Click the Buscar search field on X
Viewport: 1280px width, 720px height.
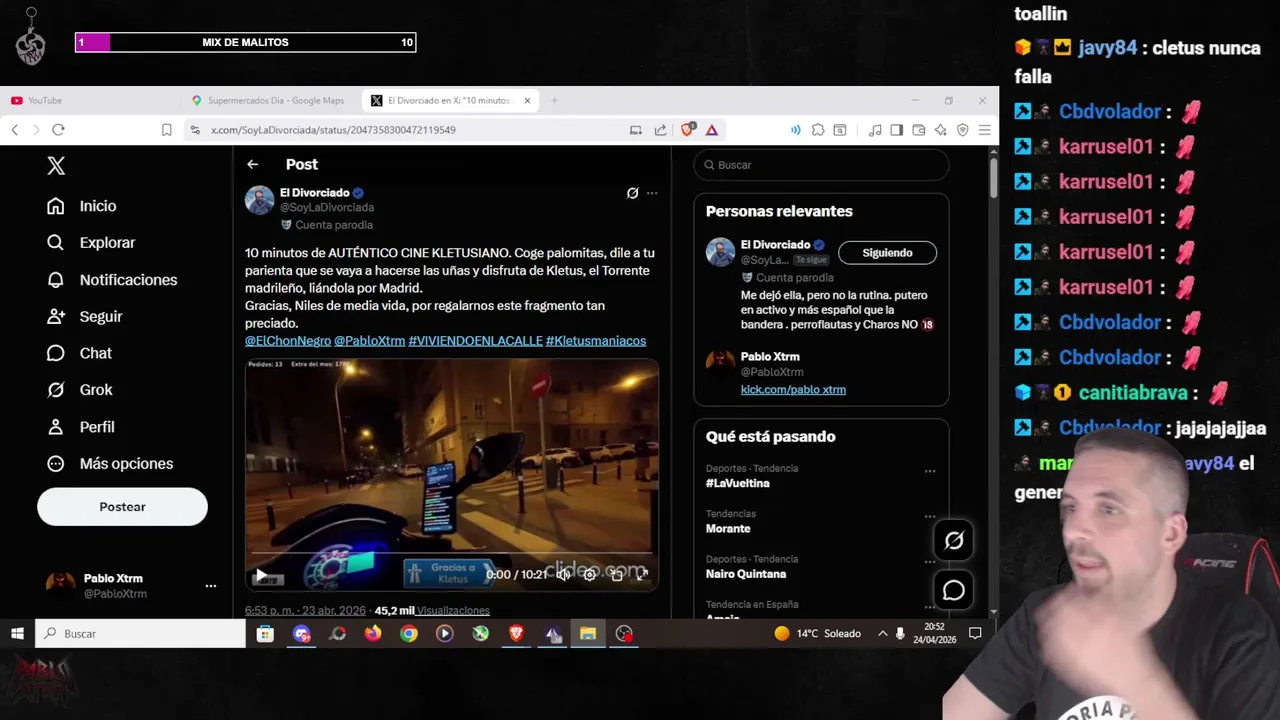pyautogui.click(x=821, y=165)
